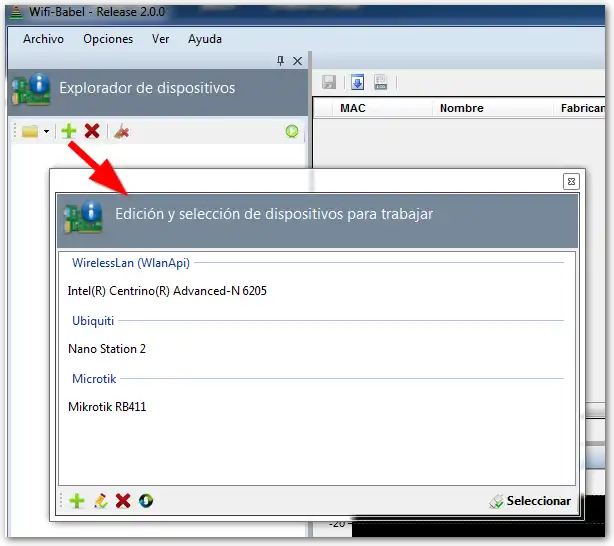Screen dimensions: 614x546
Task: Open the Archivo menu
Action: [x=43, y=39]
